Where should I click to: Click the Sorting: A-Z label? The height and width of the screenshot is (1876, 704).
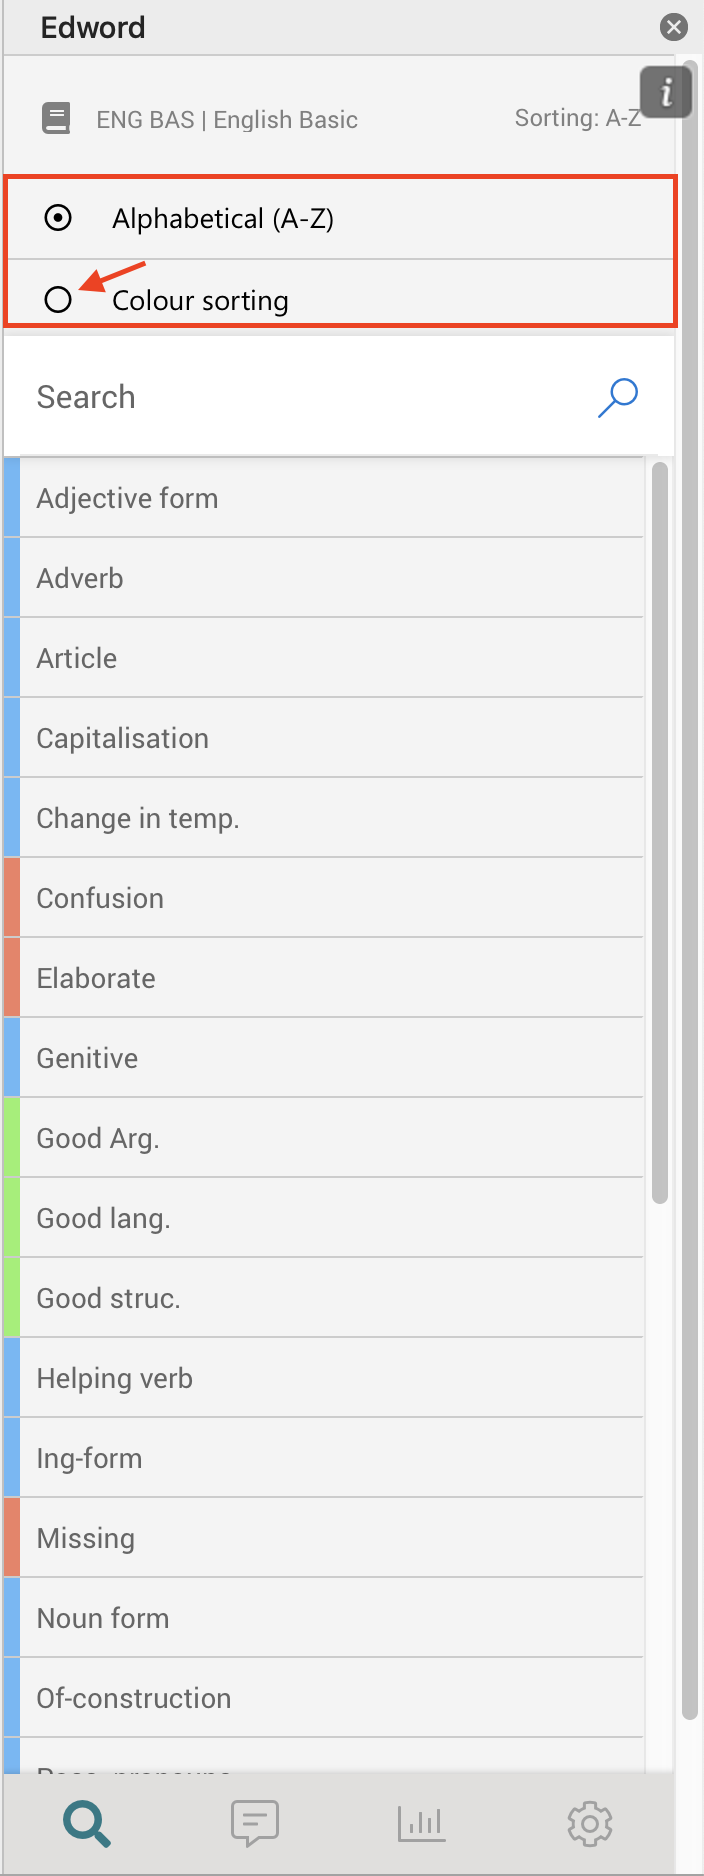(x=577, y=118)
